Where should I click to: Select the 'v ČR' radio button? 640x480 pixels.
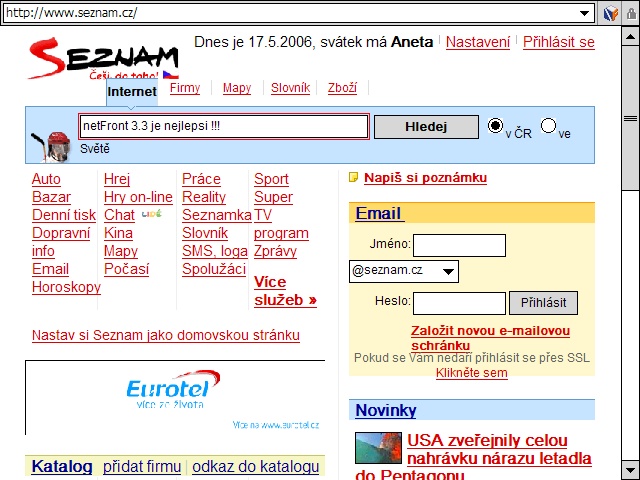point(495,126)
